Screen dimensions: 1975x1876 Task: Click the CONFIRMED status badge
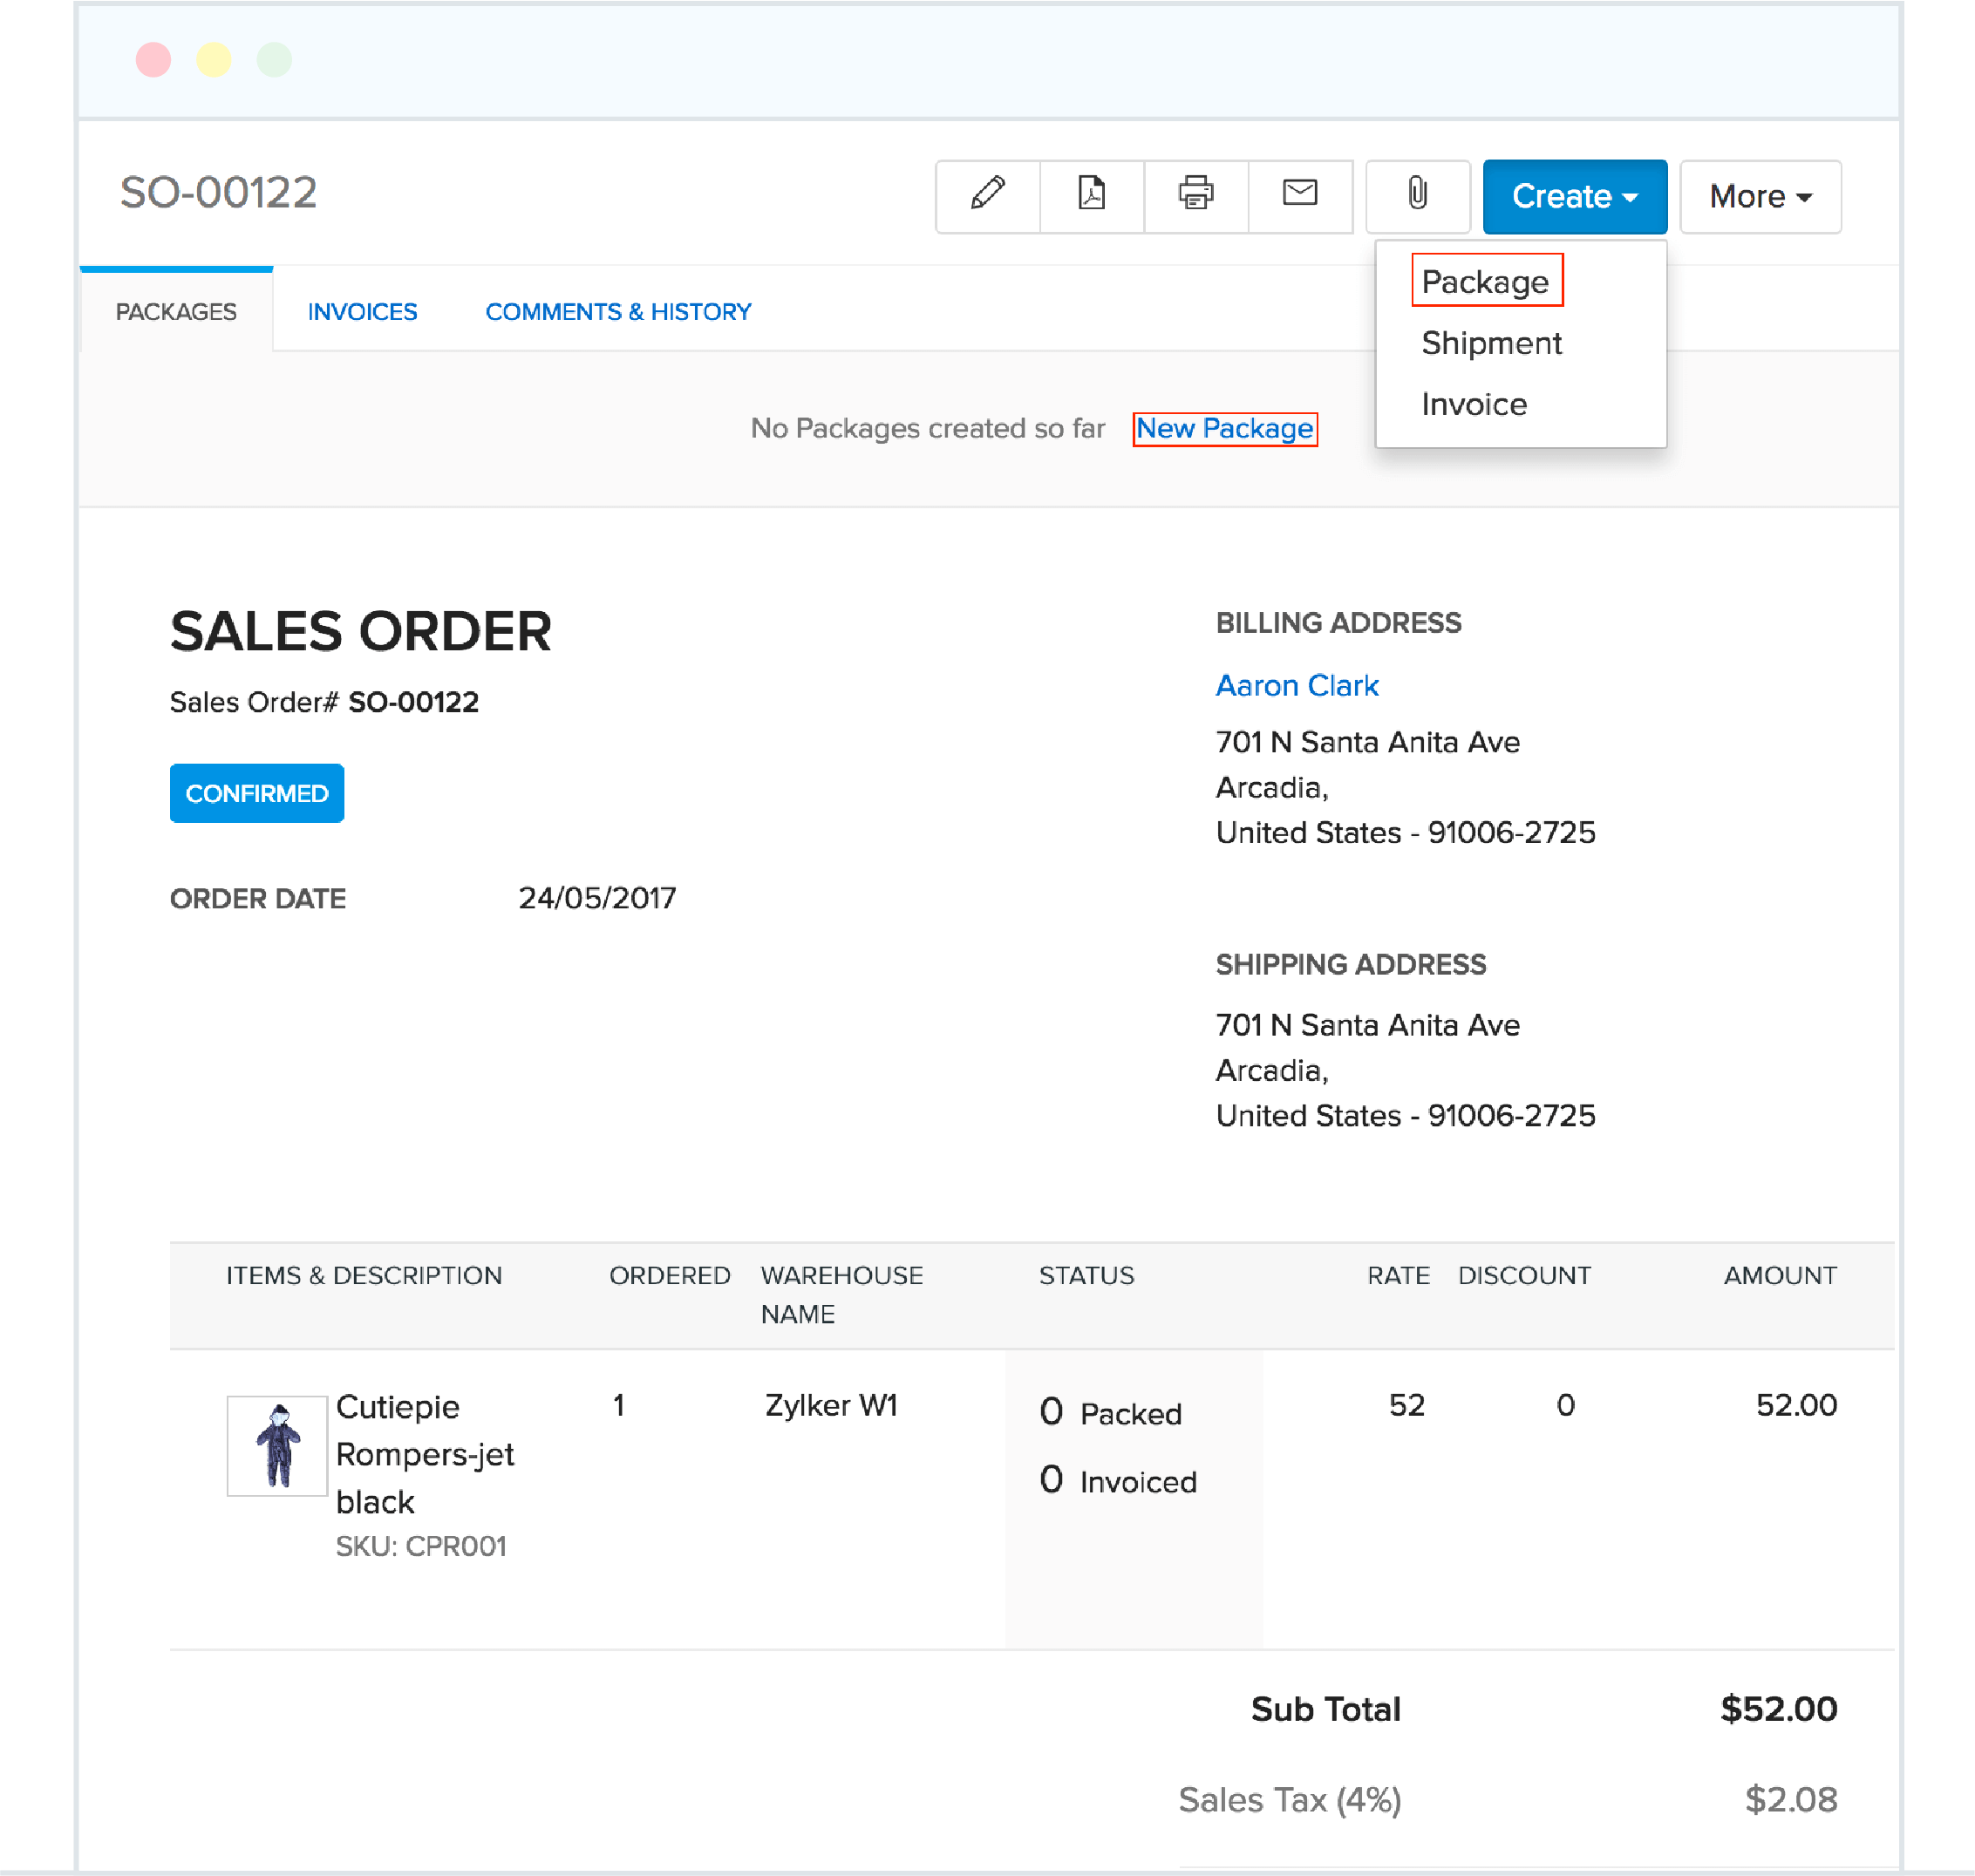click(256, 793)
